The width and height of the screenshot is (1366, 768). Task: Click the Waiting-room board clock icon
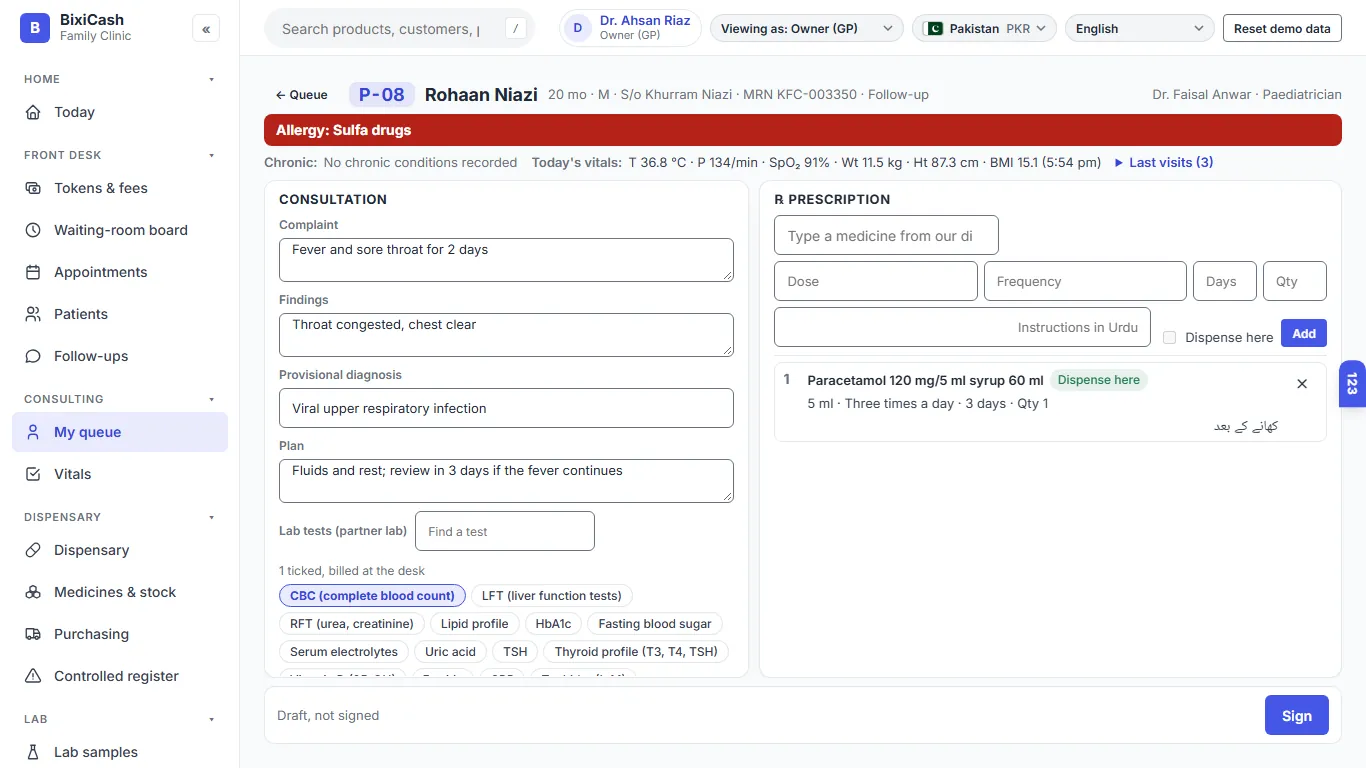coord(33,230)
